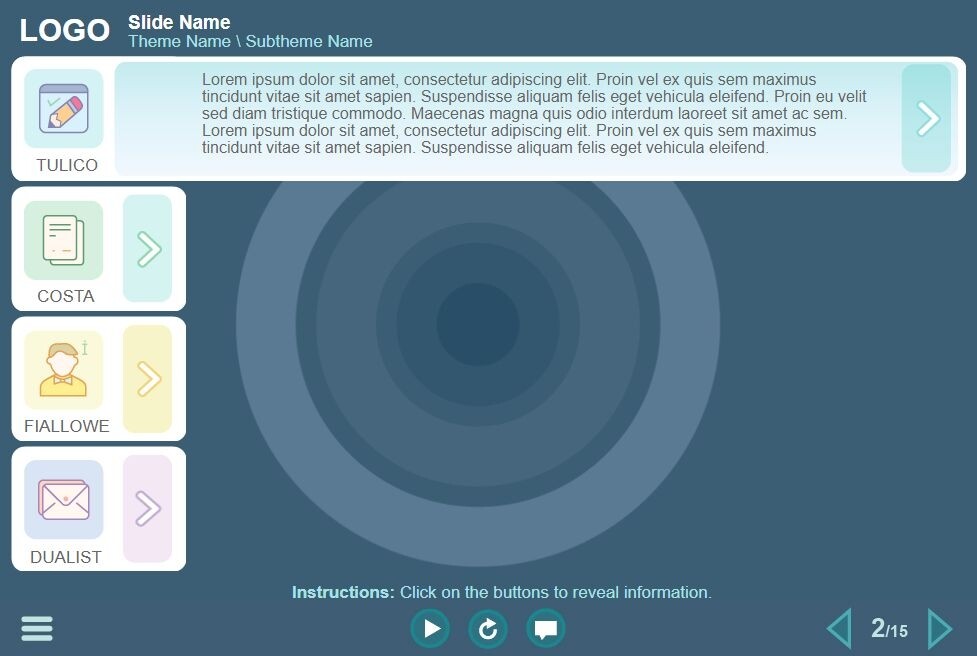Click the 2/15 slide counter

tap(889, 629)
